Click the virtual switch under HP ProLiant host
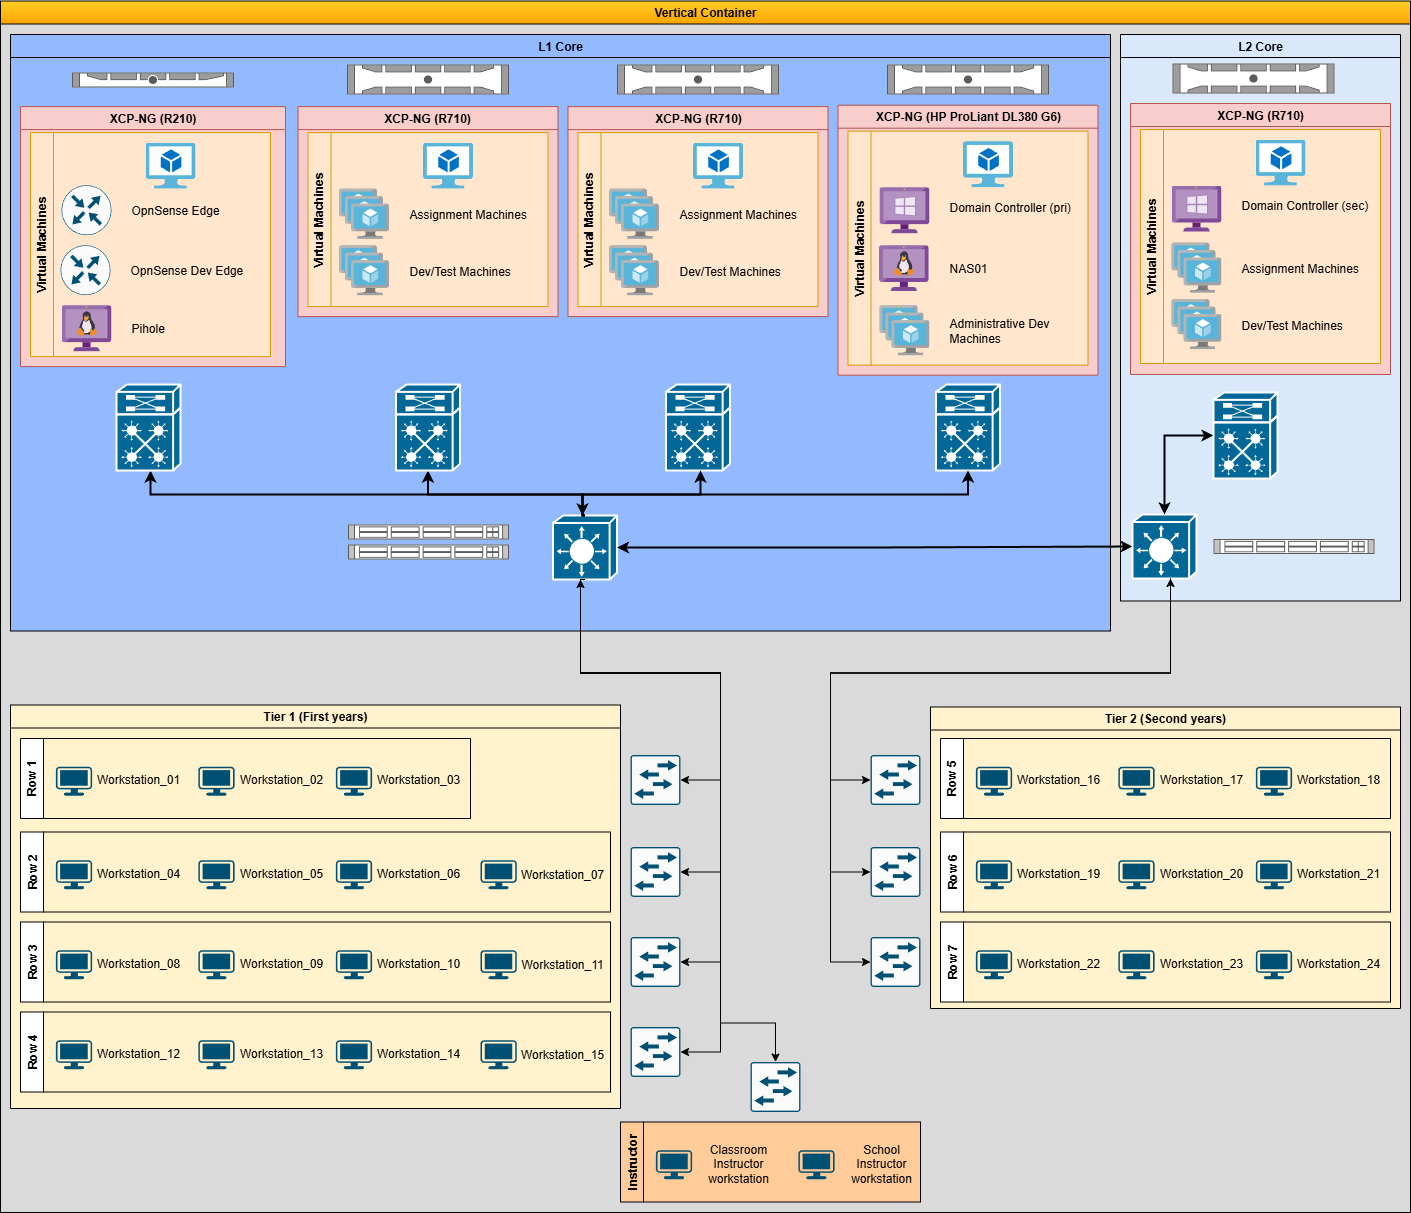Screen dimensions: 1411x1213 coord(968,427)
